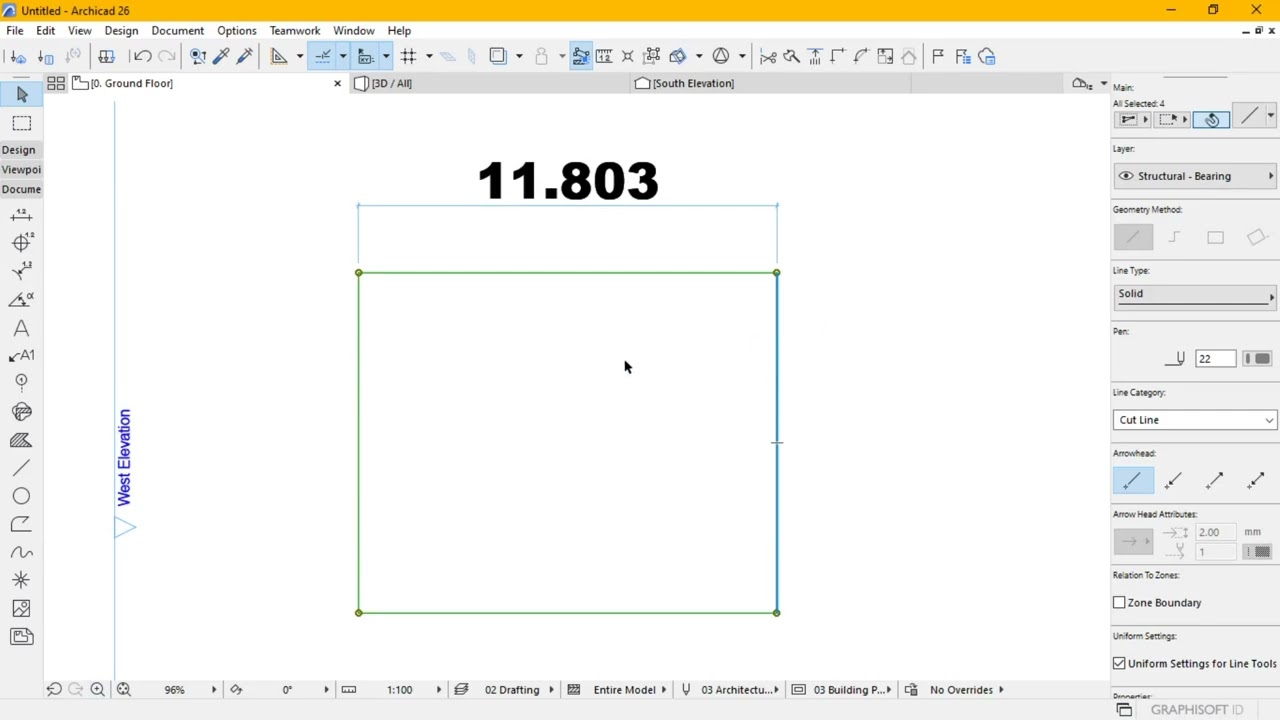Click the Trace reference icon

[x=498, y=56]
